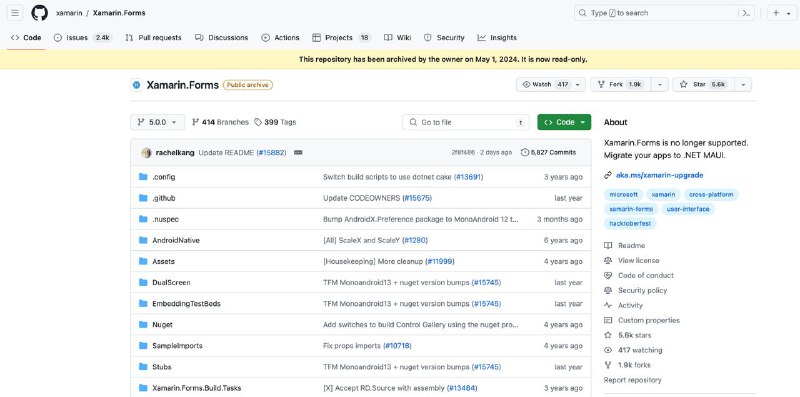The image size is (800, 397).
Task: View the 5,827 Commits history
Action: point(548,153)
